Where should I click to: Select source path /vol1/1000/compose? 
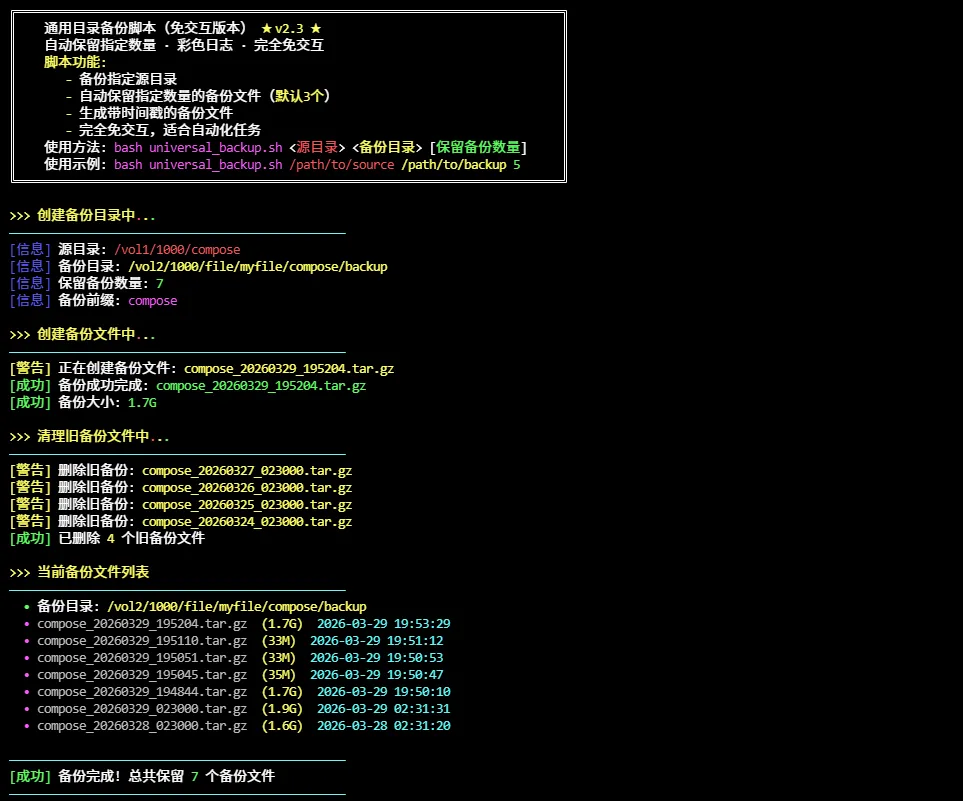pos(177,249)
